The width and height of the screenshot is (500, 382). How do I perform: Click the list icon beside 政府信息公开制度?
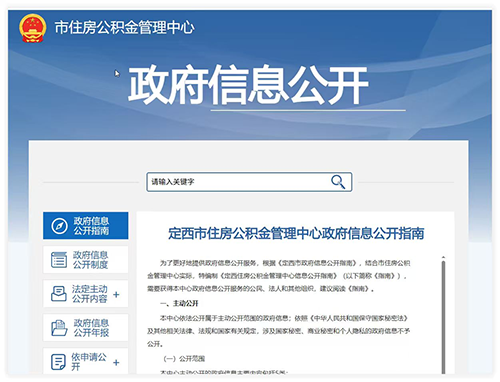pyautogui.click(x=59, y=260)
